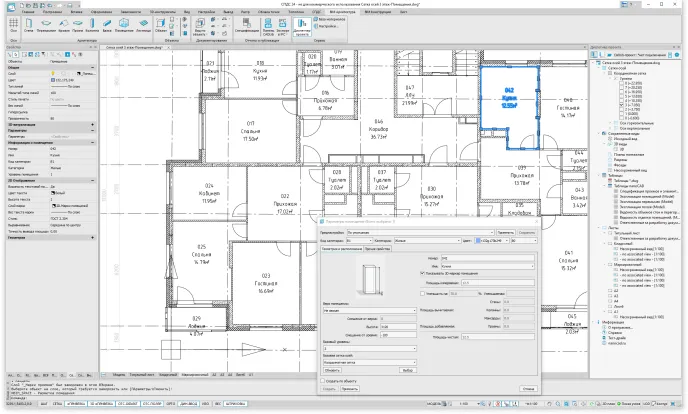The width and height of the screenshot is (688, 414).
Task: Toggle Показывать 3D-маркер помещения checkbox
Action: click(422, 273)
